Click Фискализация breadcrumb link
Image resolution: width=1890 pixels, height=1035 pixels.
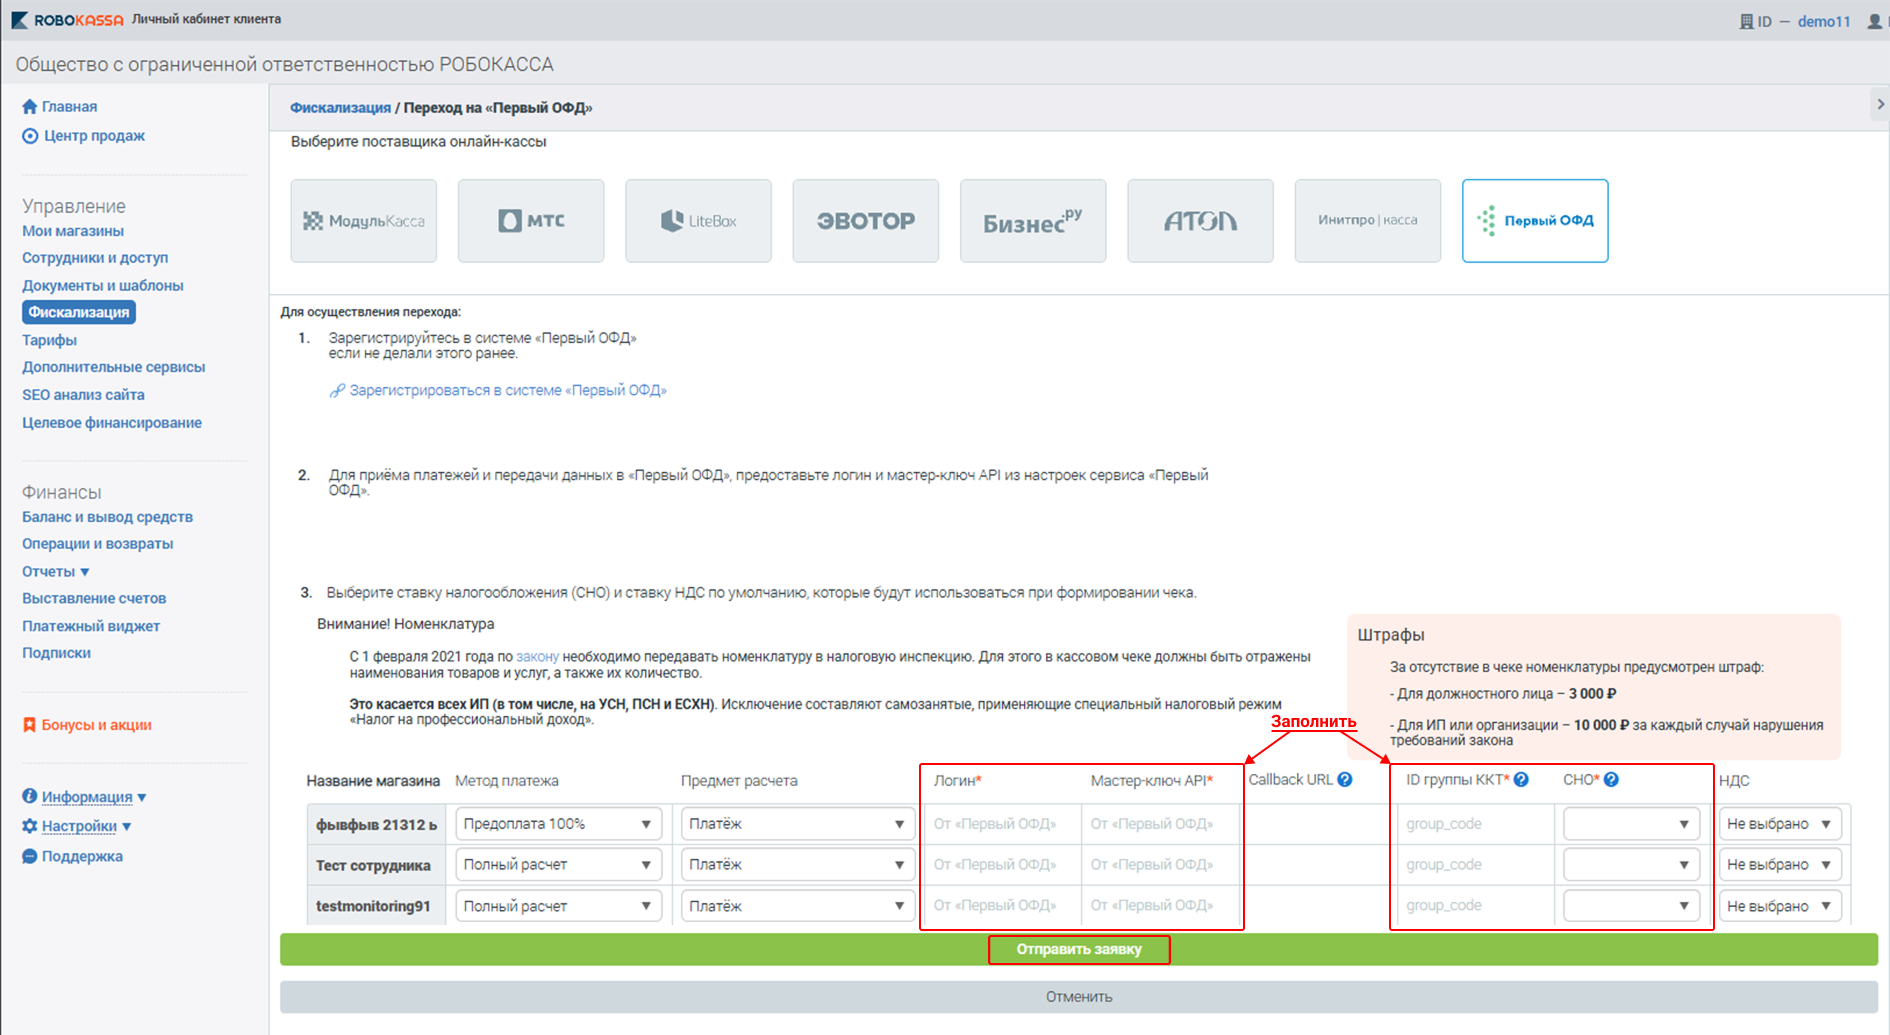pyautogui.click(x=340, y=108)
